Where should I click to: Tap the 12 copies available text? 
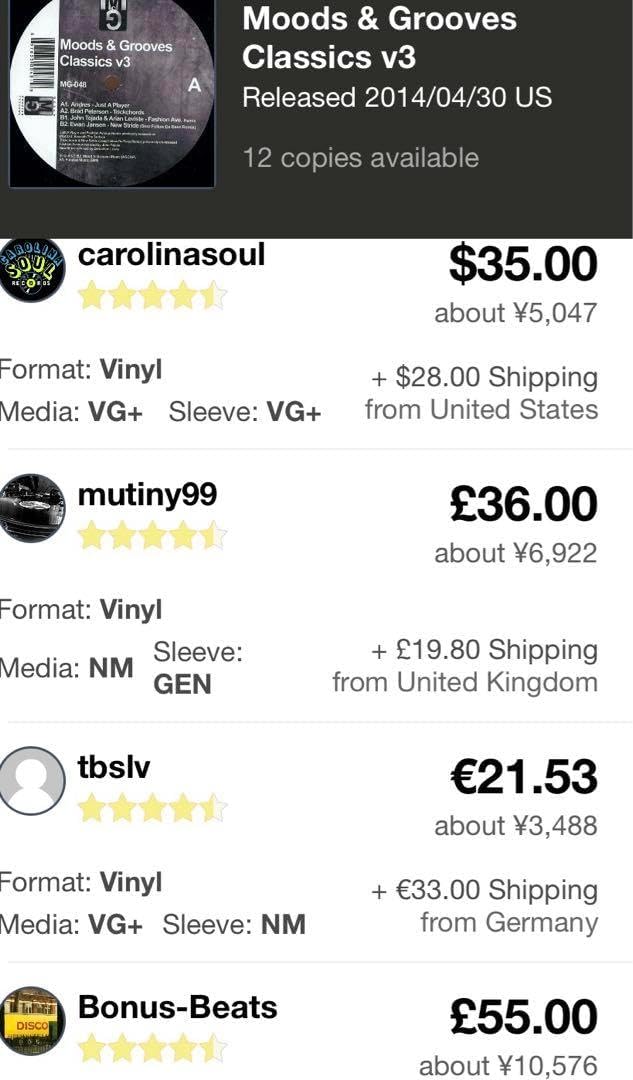360,158
